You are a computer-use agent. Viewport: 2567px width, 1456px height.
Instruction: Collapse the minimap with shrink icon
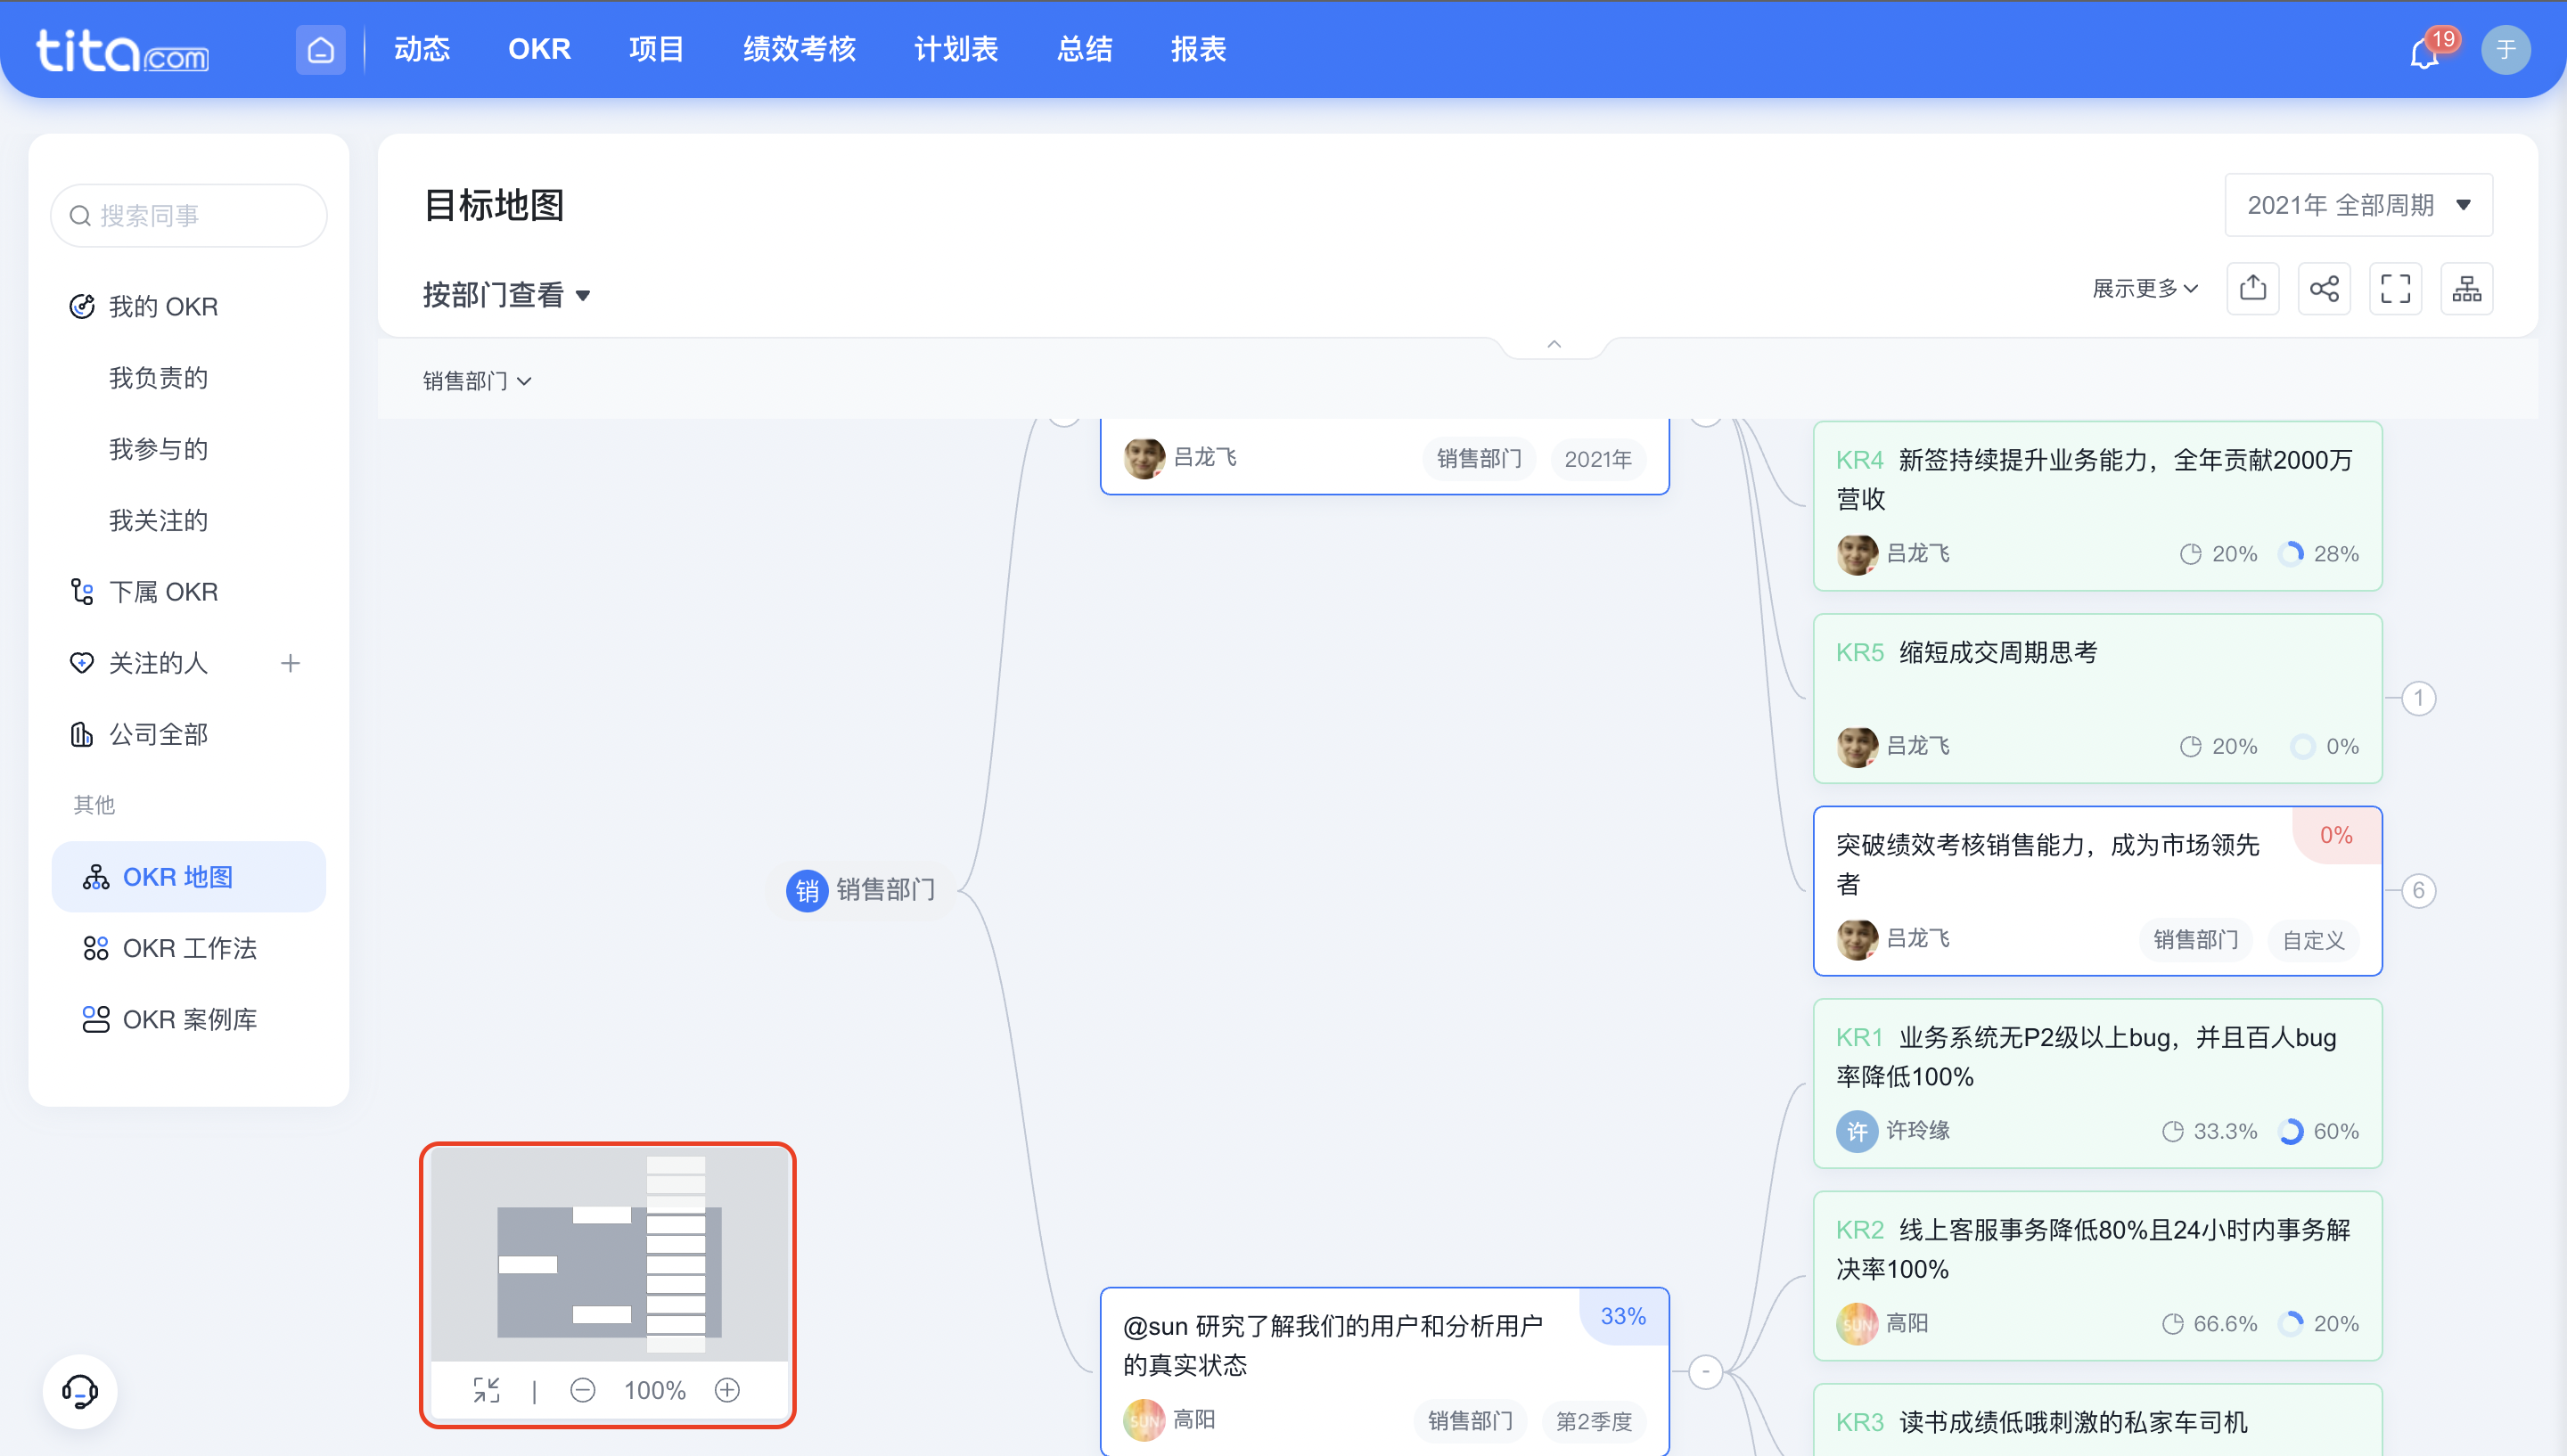[487, 1390]
